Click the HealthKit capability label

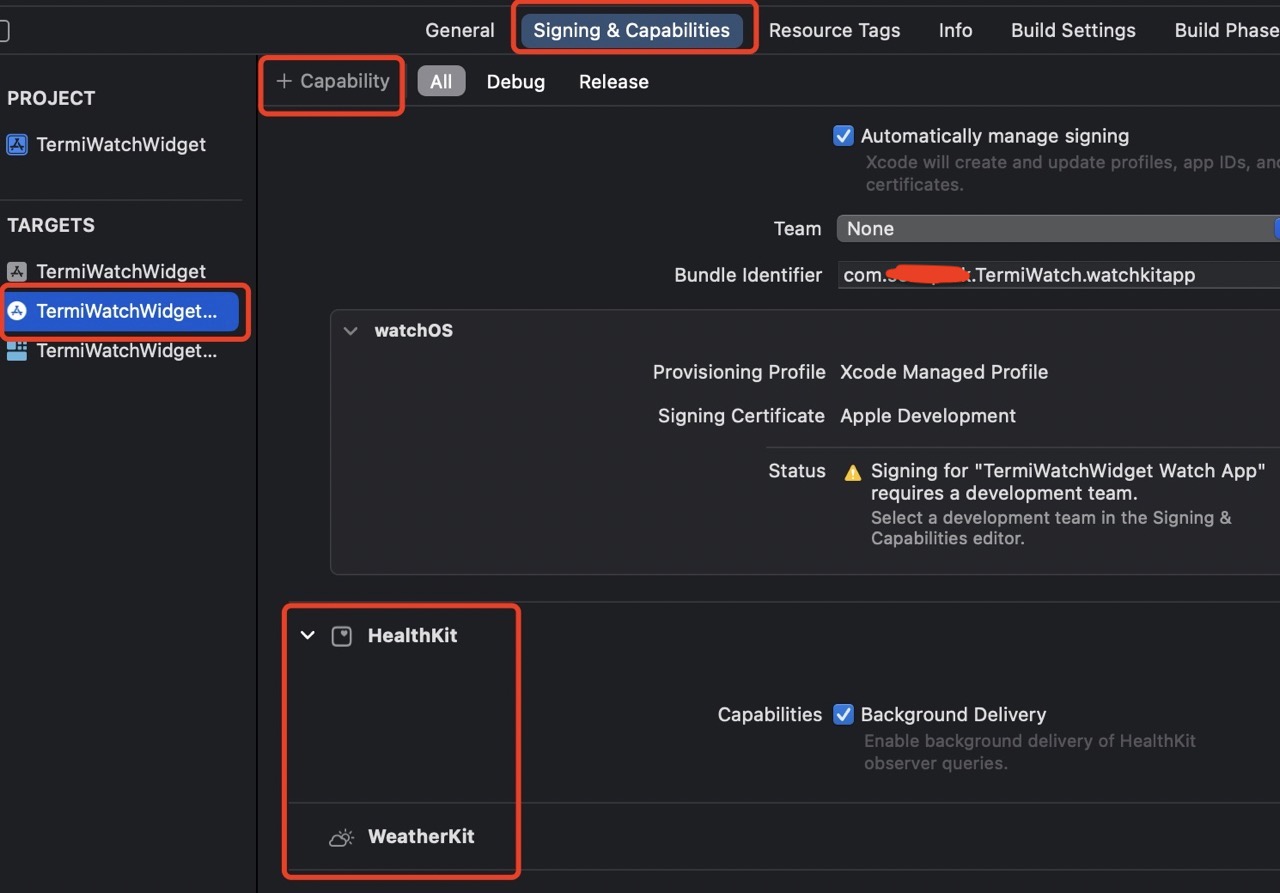pyautogui.click(x=412, y=635)
